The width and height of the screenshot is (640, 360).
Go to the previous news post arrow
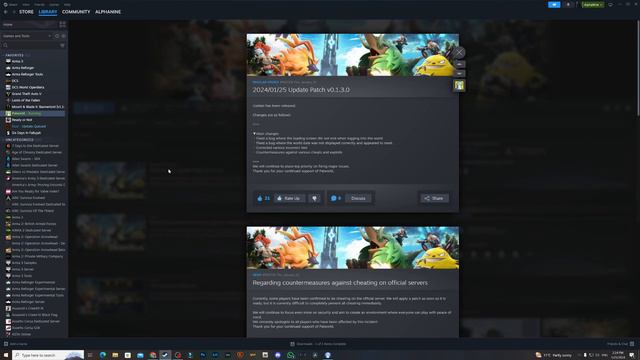tap(459, 64)
